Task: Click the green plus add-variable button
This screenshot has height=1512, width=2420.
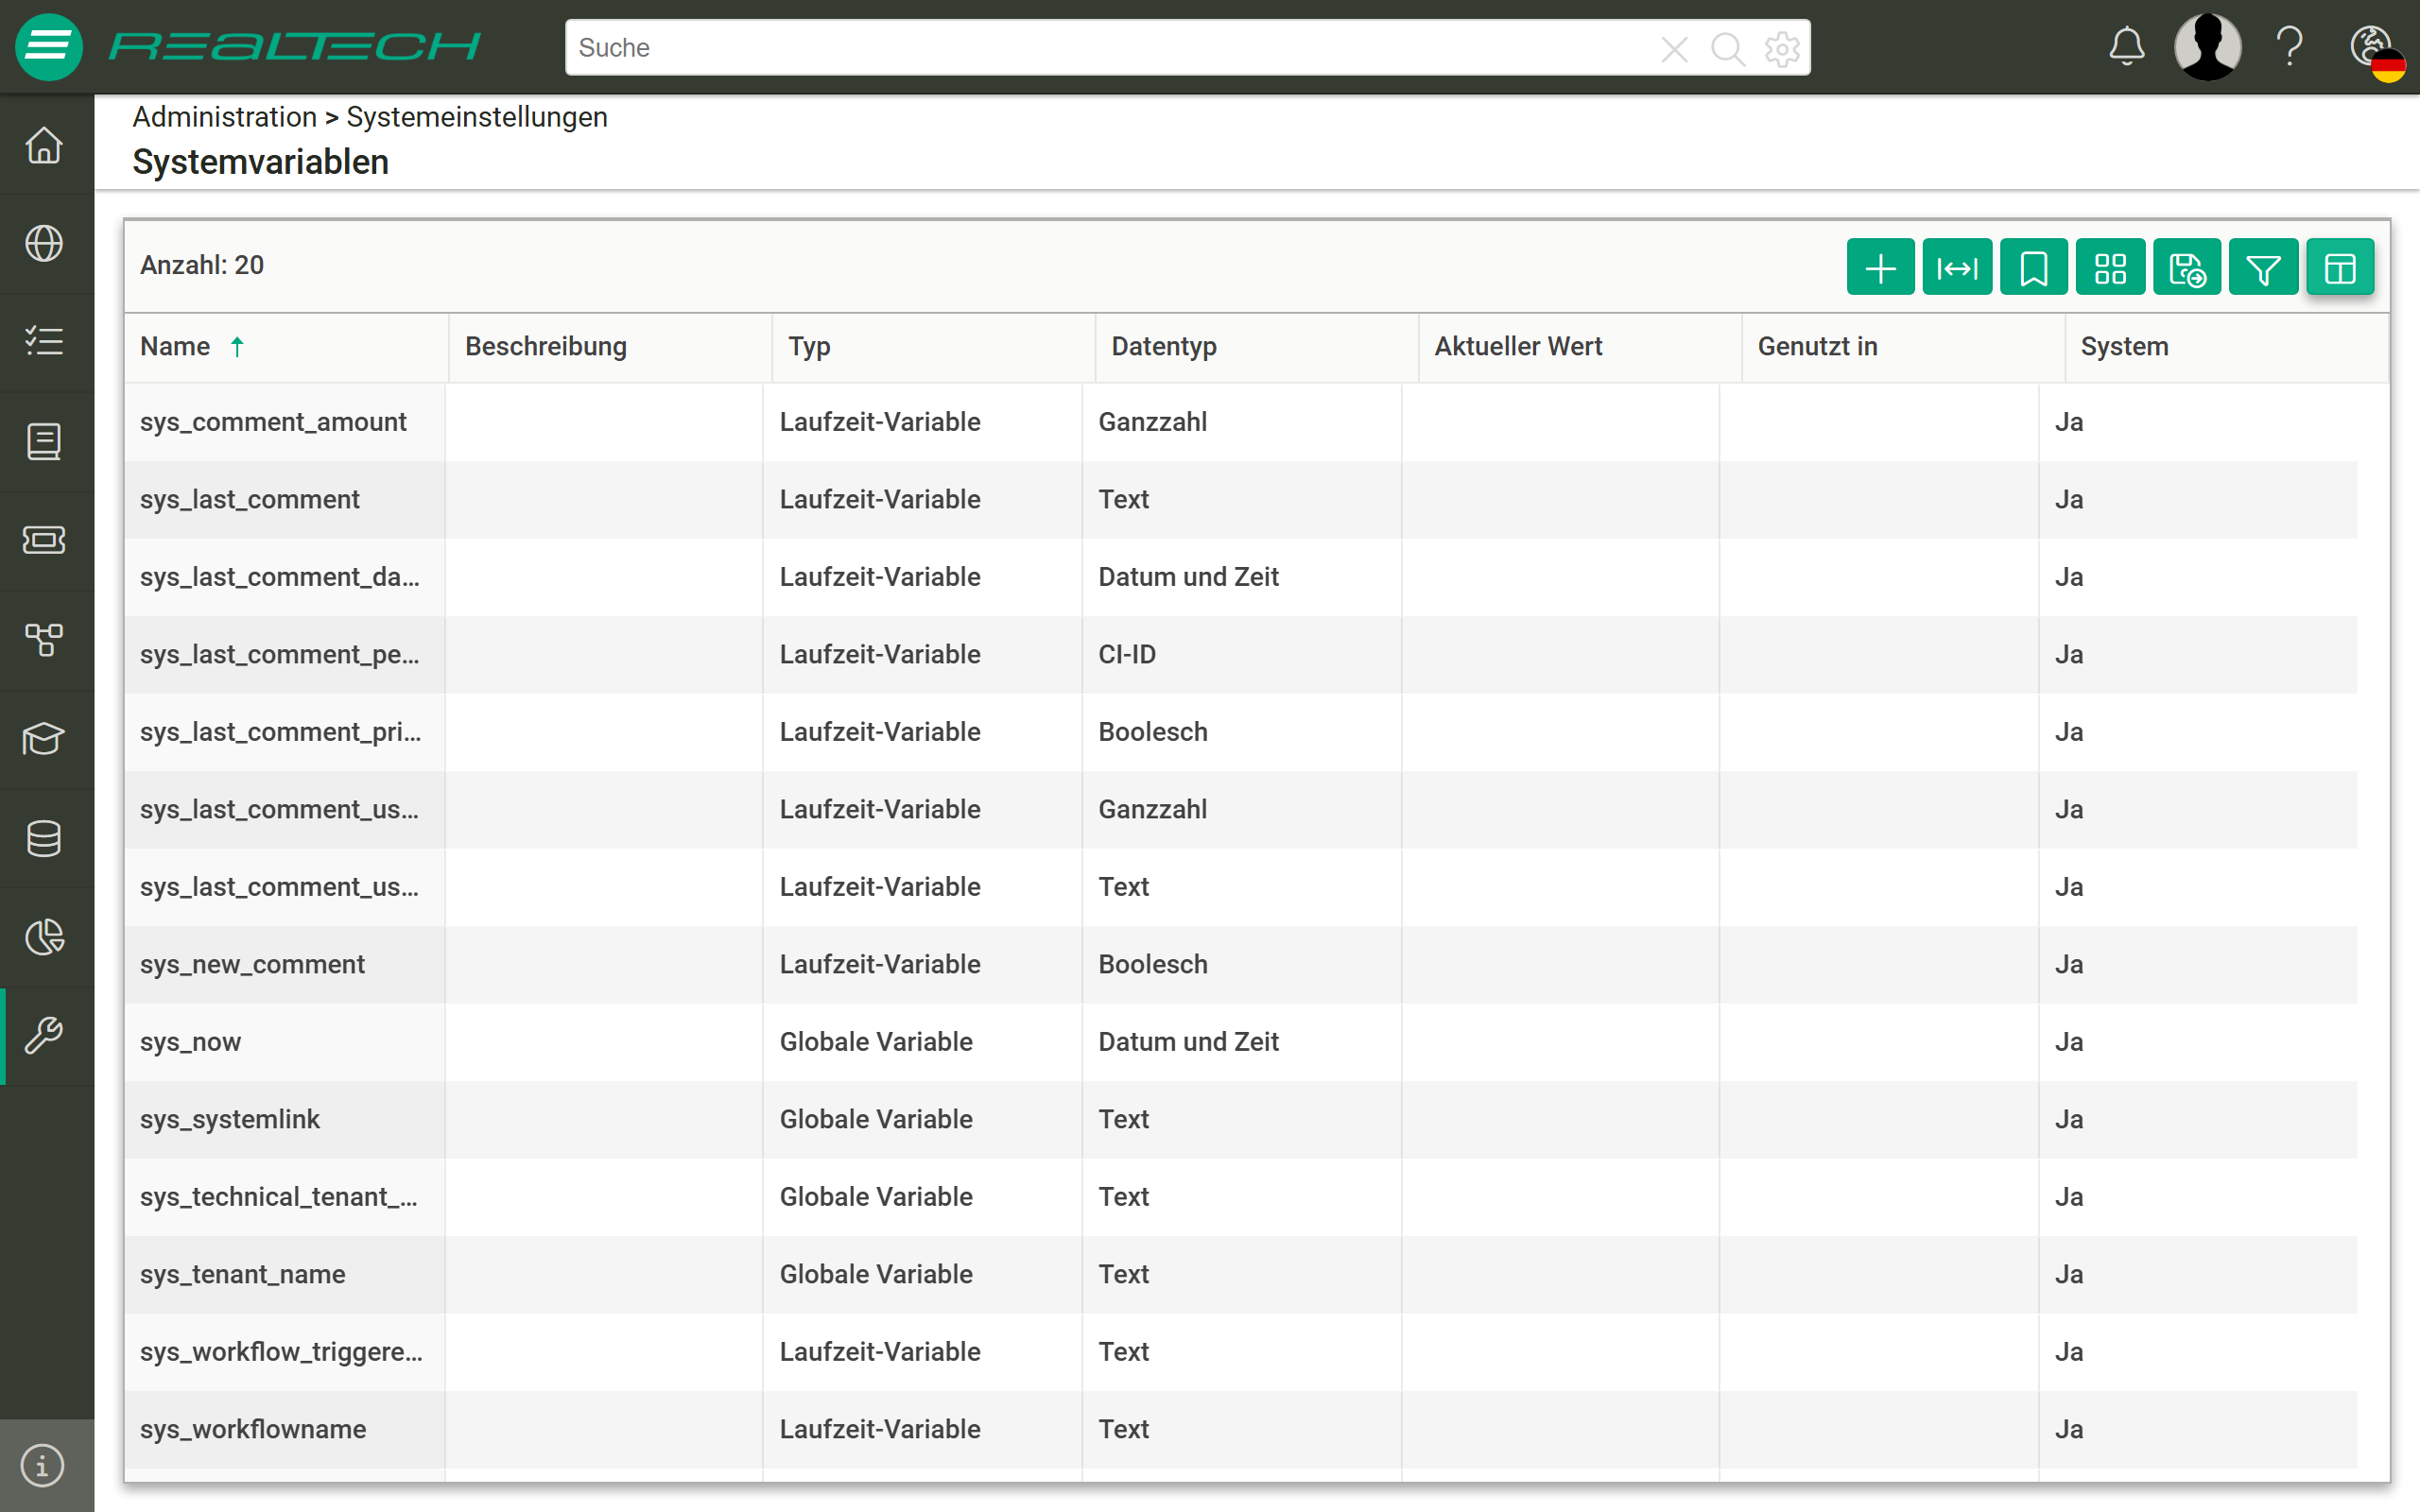Action: click(x=1880, y=267)
